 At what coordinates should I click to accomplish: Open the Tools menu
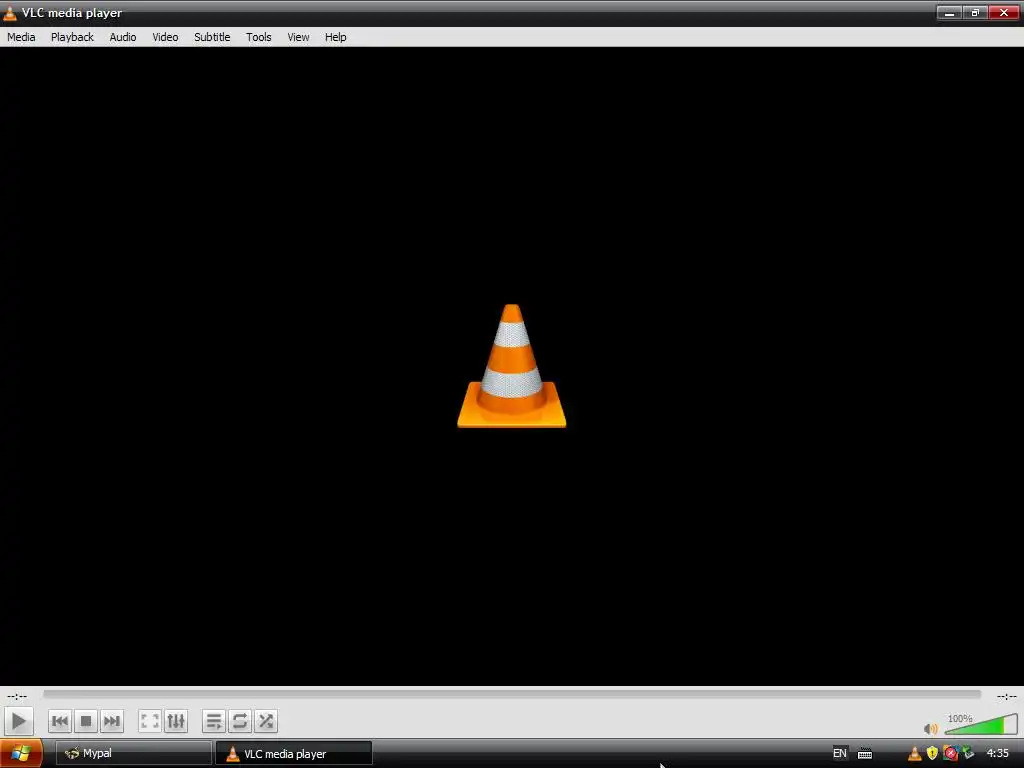point(259,37)
